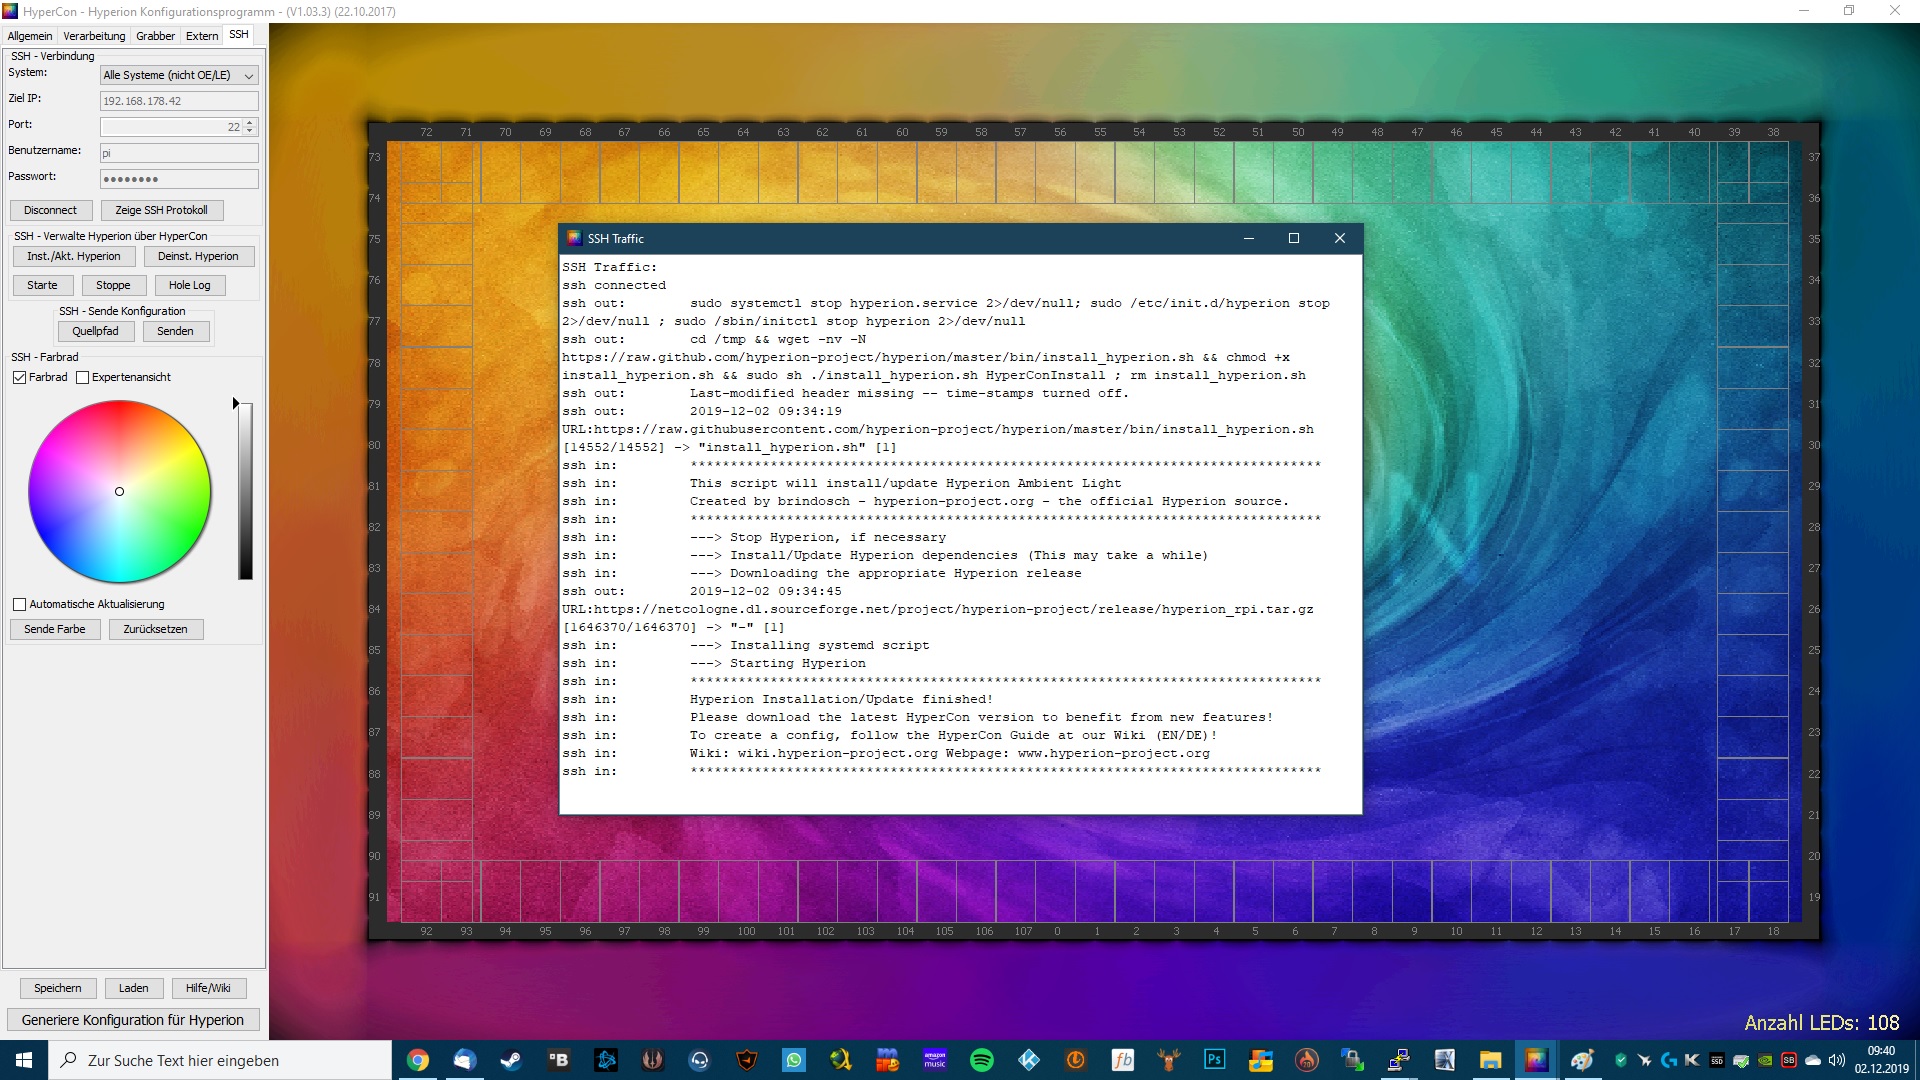Click Inst./Akt. Hyperion button
This screenshot has height=1080, width=1920.
73,256
